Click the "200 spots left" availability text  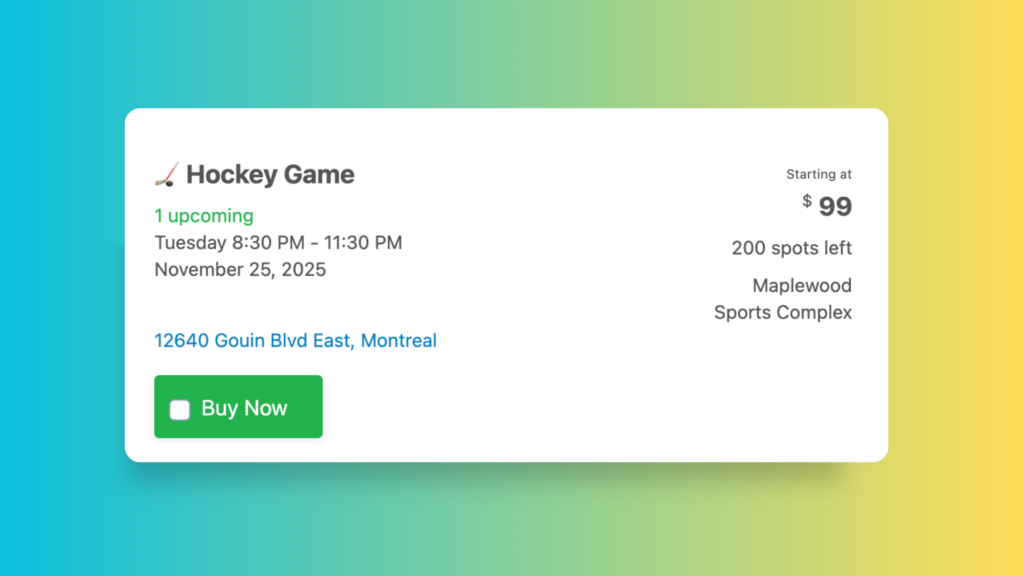pyautogui.click(x=791, y=248)
